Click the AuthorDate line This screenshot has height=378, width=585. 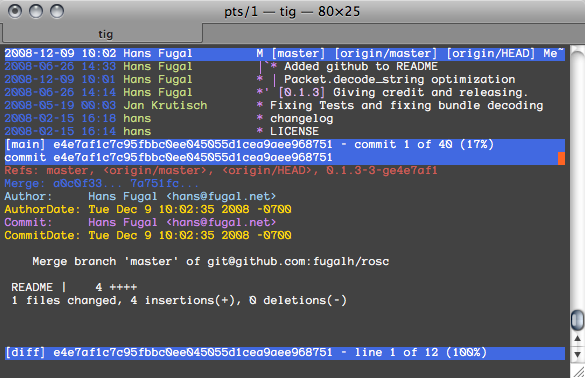click(x=148, y=210)
